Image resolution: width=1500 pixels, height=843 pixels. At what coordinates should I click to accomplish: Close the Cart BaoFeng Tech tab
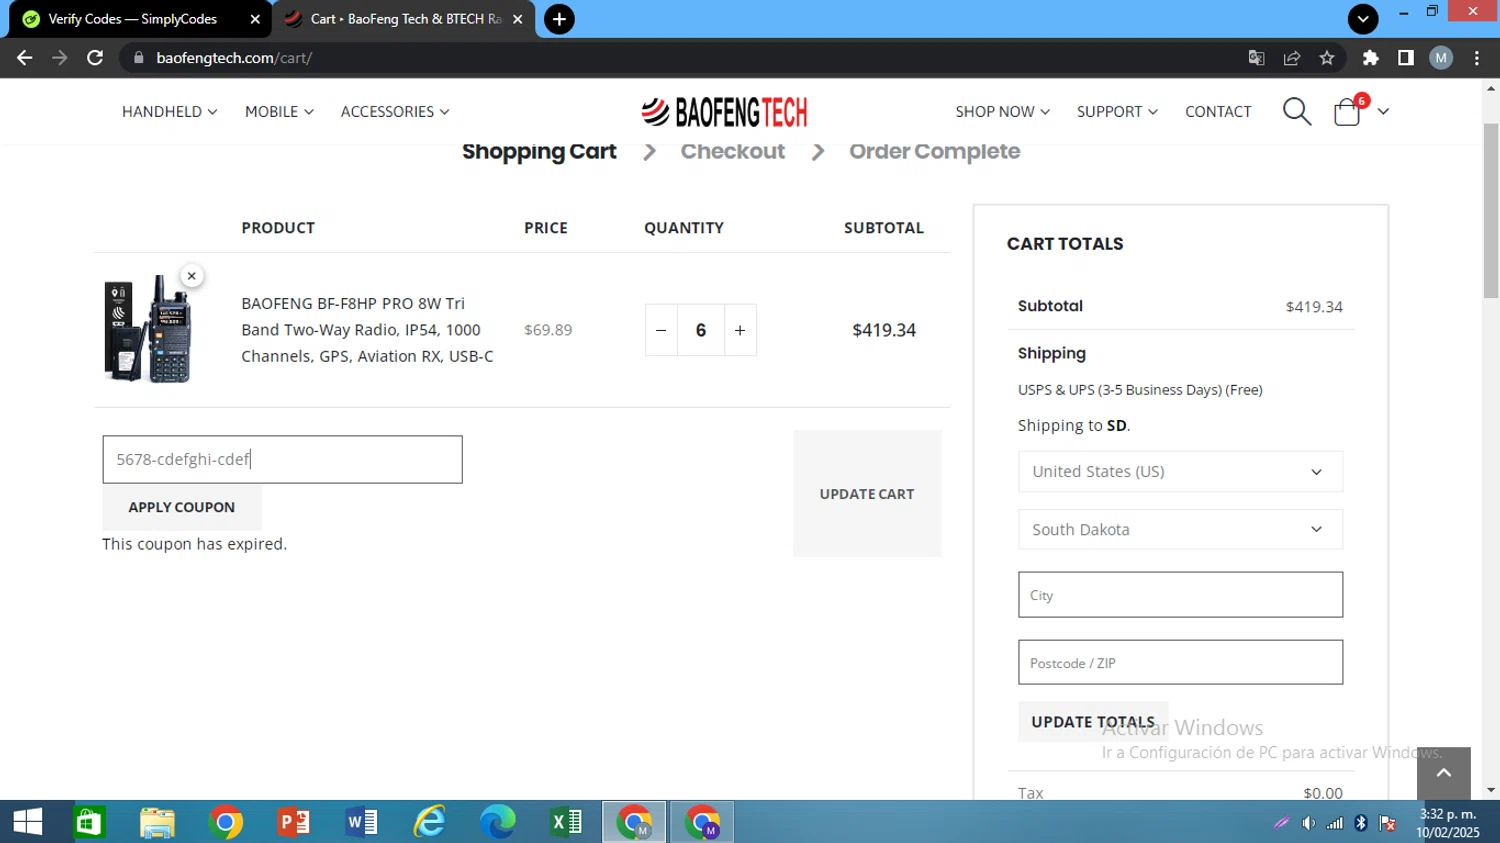[517, 19]
